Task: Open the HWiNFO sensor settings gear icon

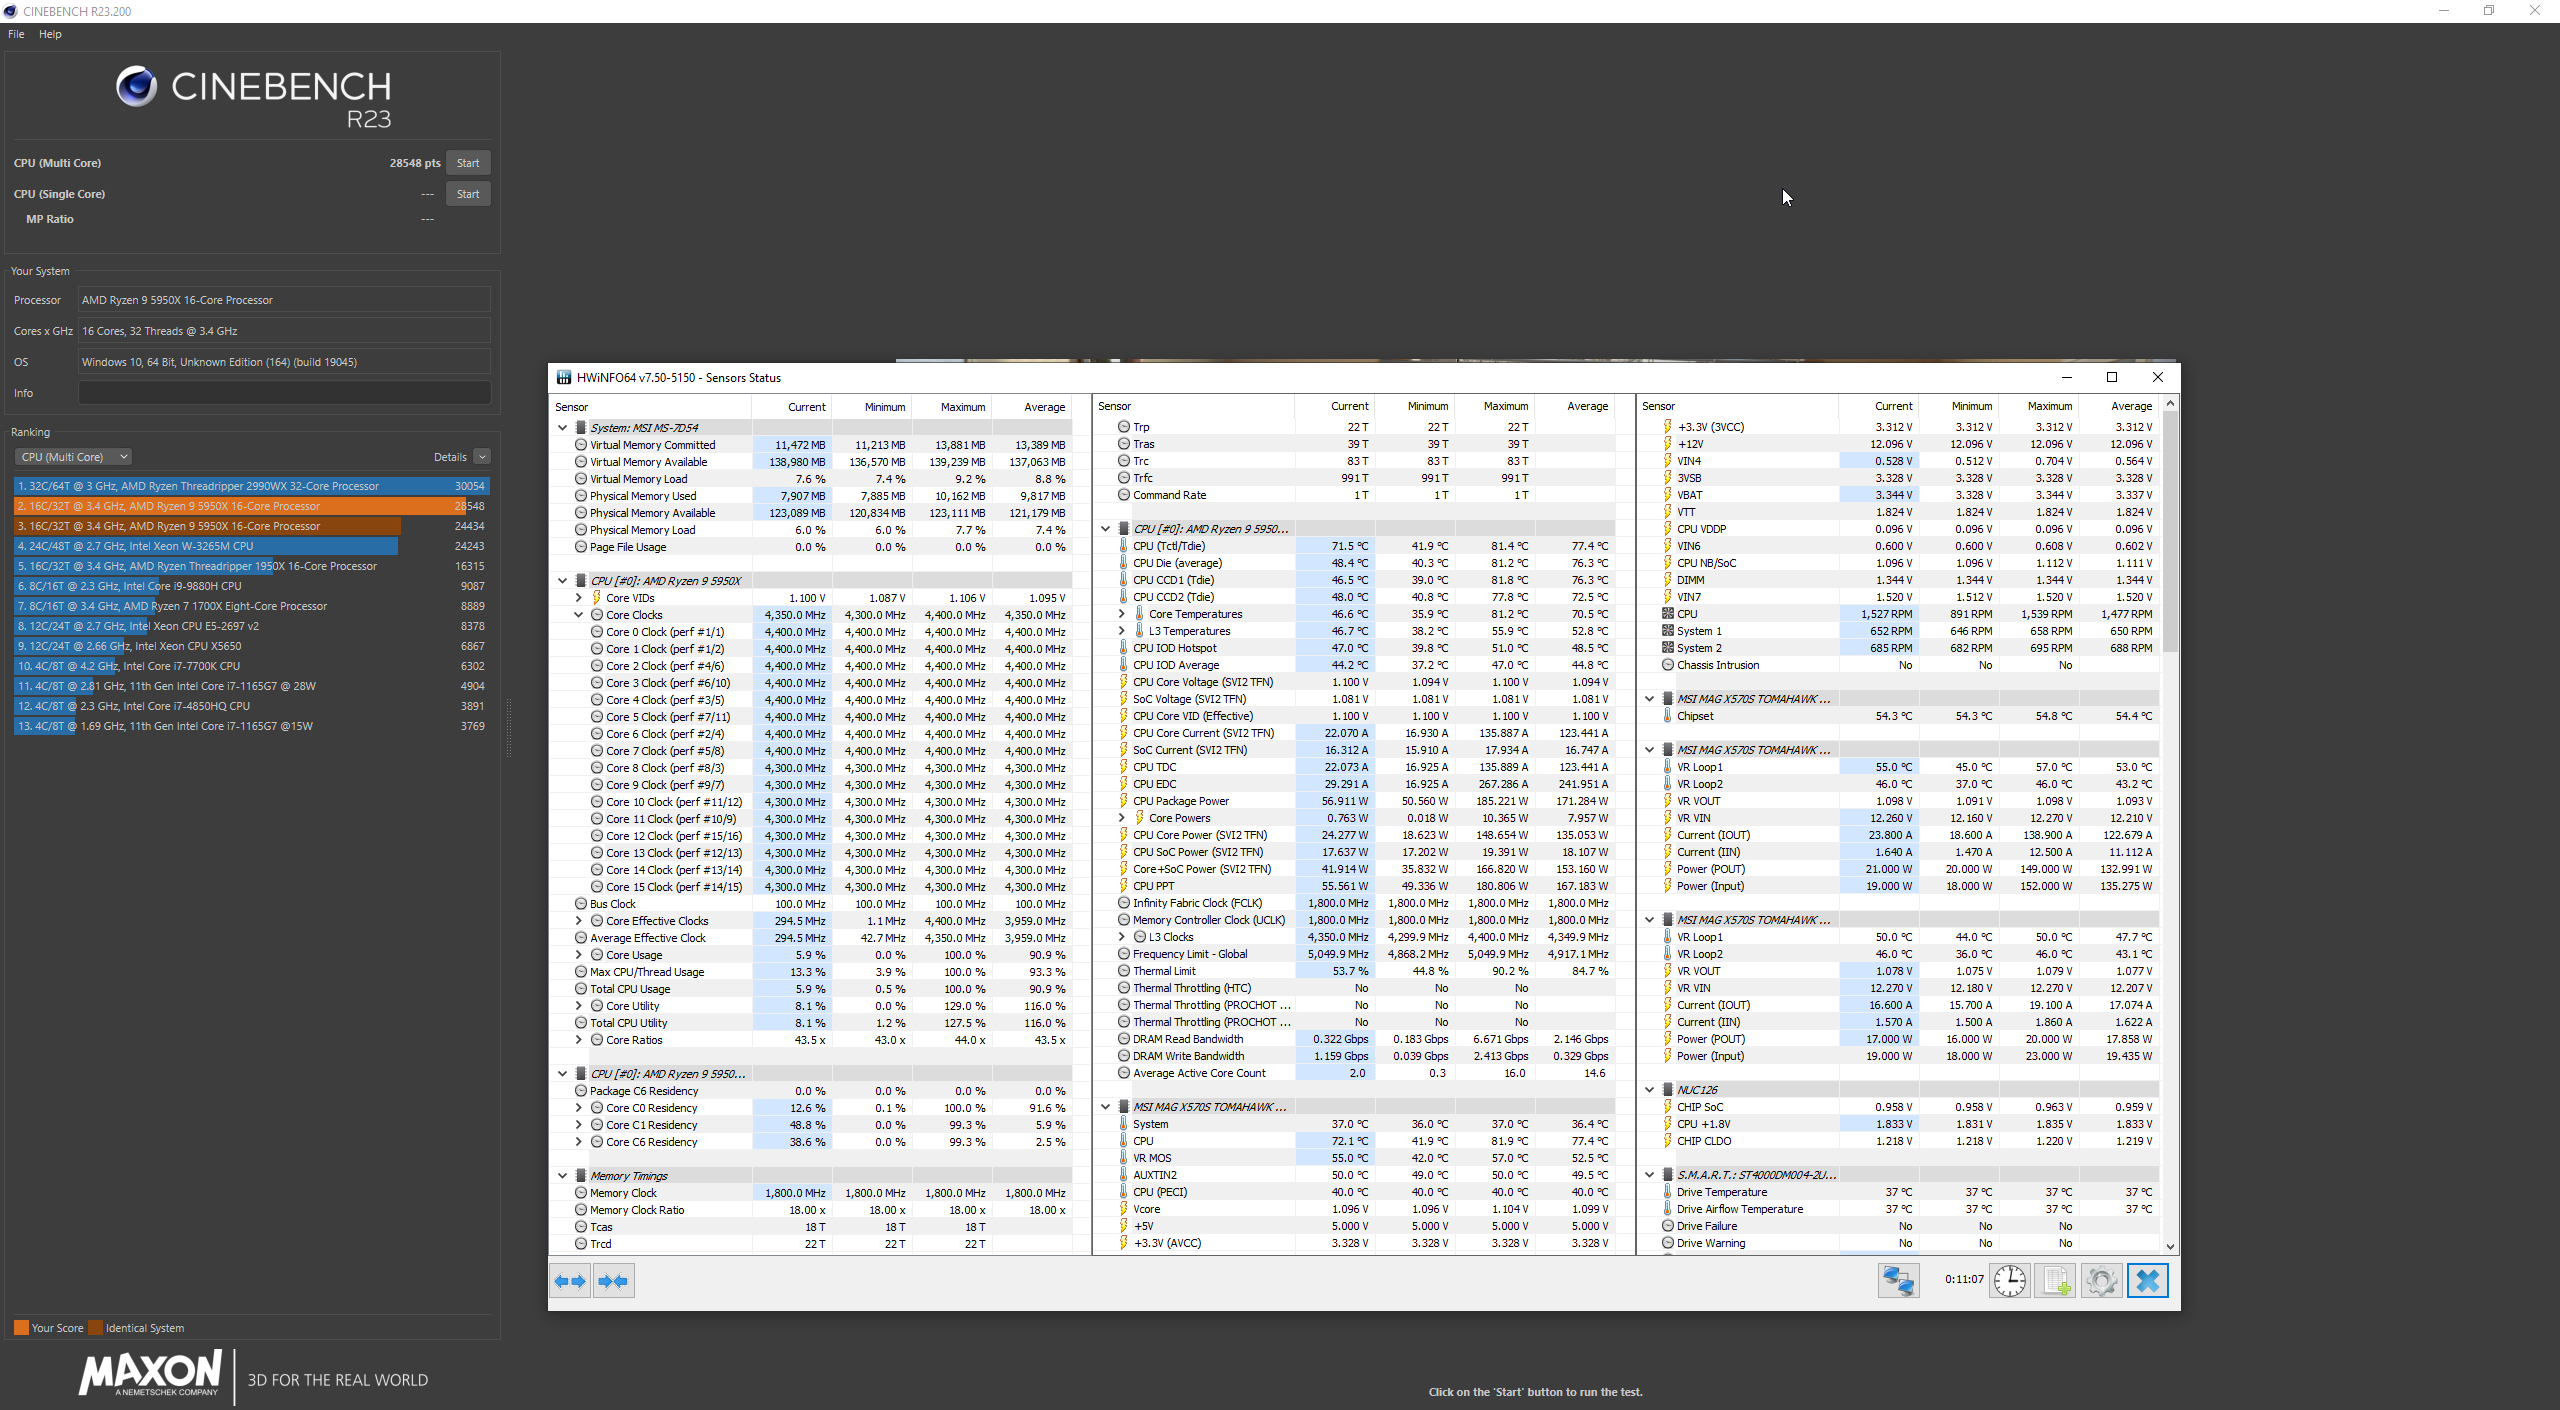Action: click(2101, 1281)
